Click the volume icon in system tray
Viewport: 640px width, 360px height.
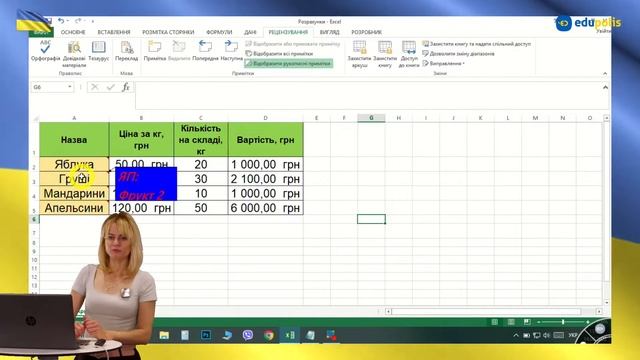547,336
